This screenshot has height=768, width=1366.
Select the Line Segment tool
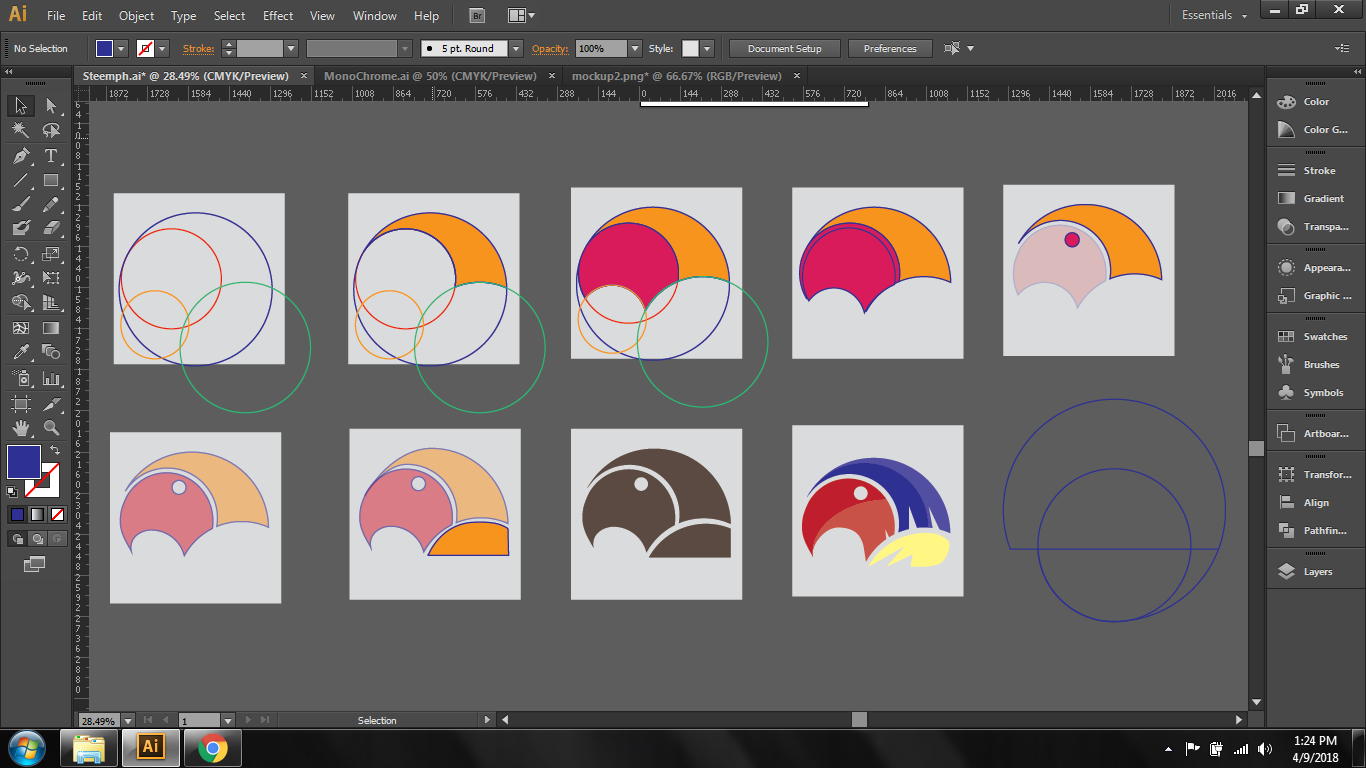click(20, 181)
